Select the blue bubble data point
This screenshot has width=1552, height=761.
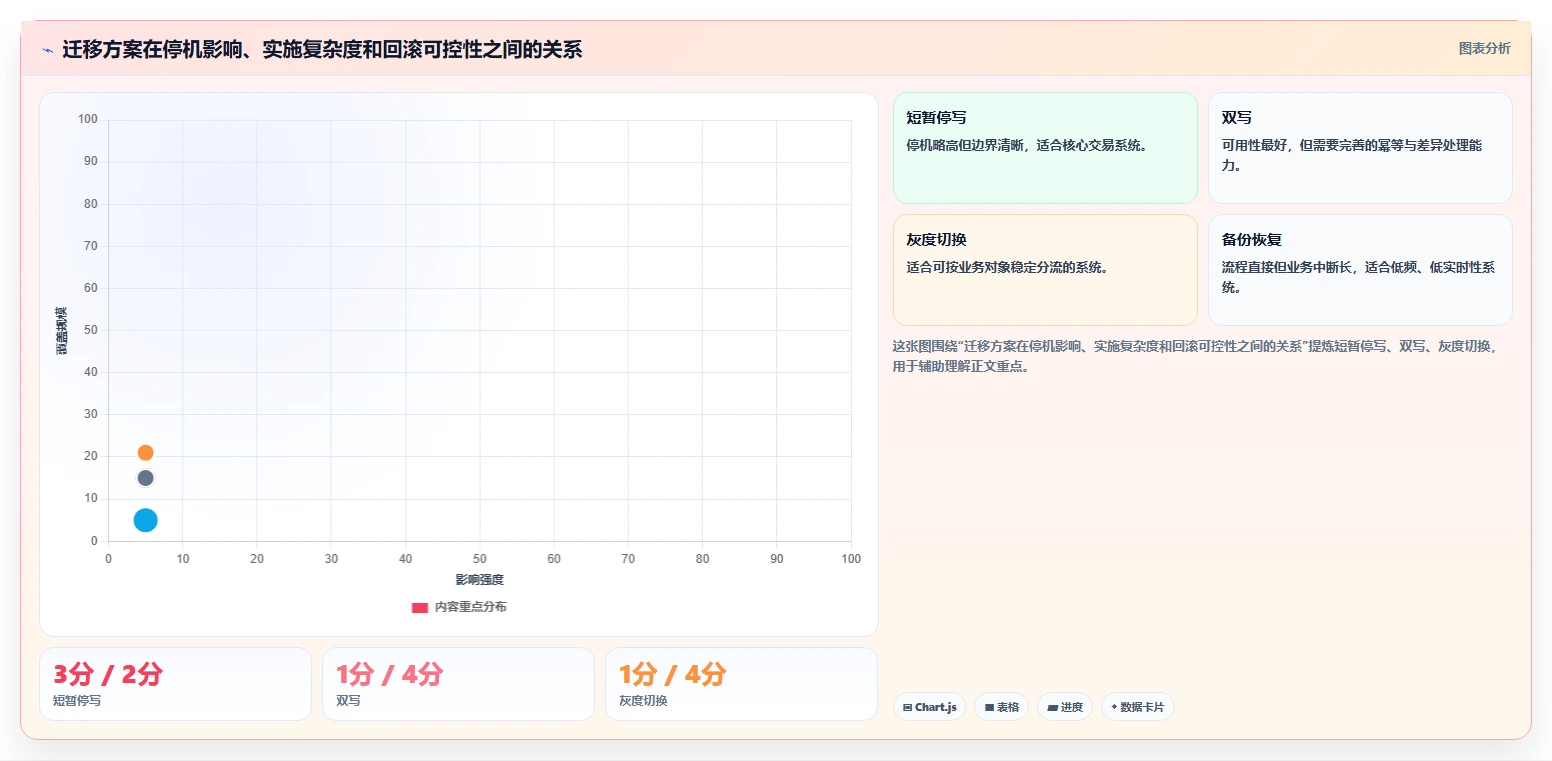click(145, 520)
